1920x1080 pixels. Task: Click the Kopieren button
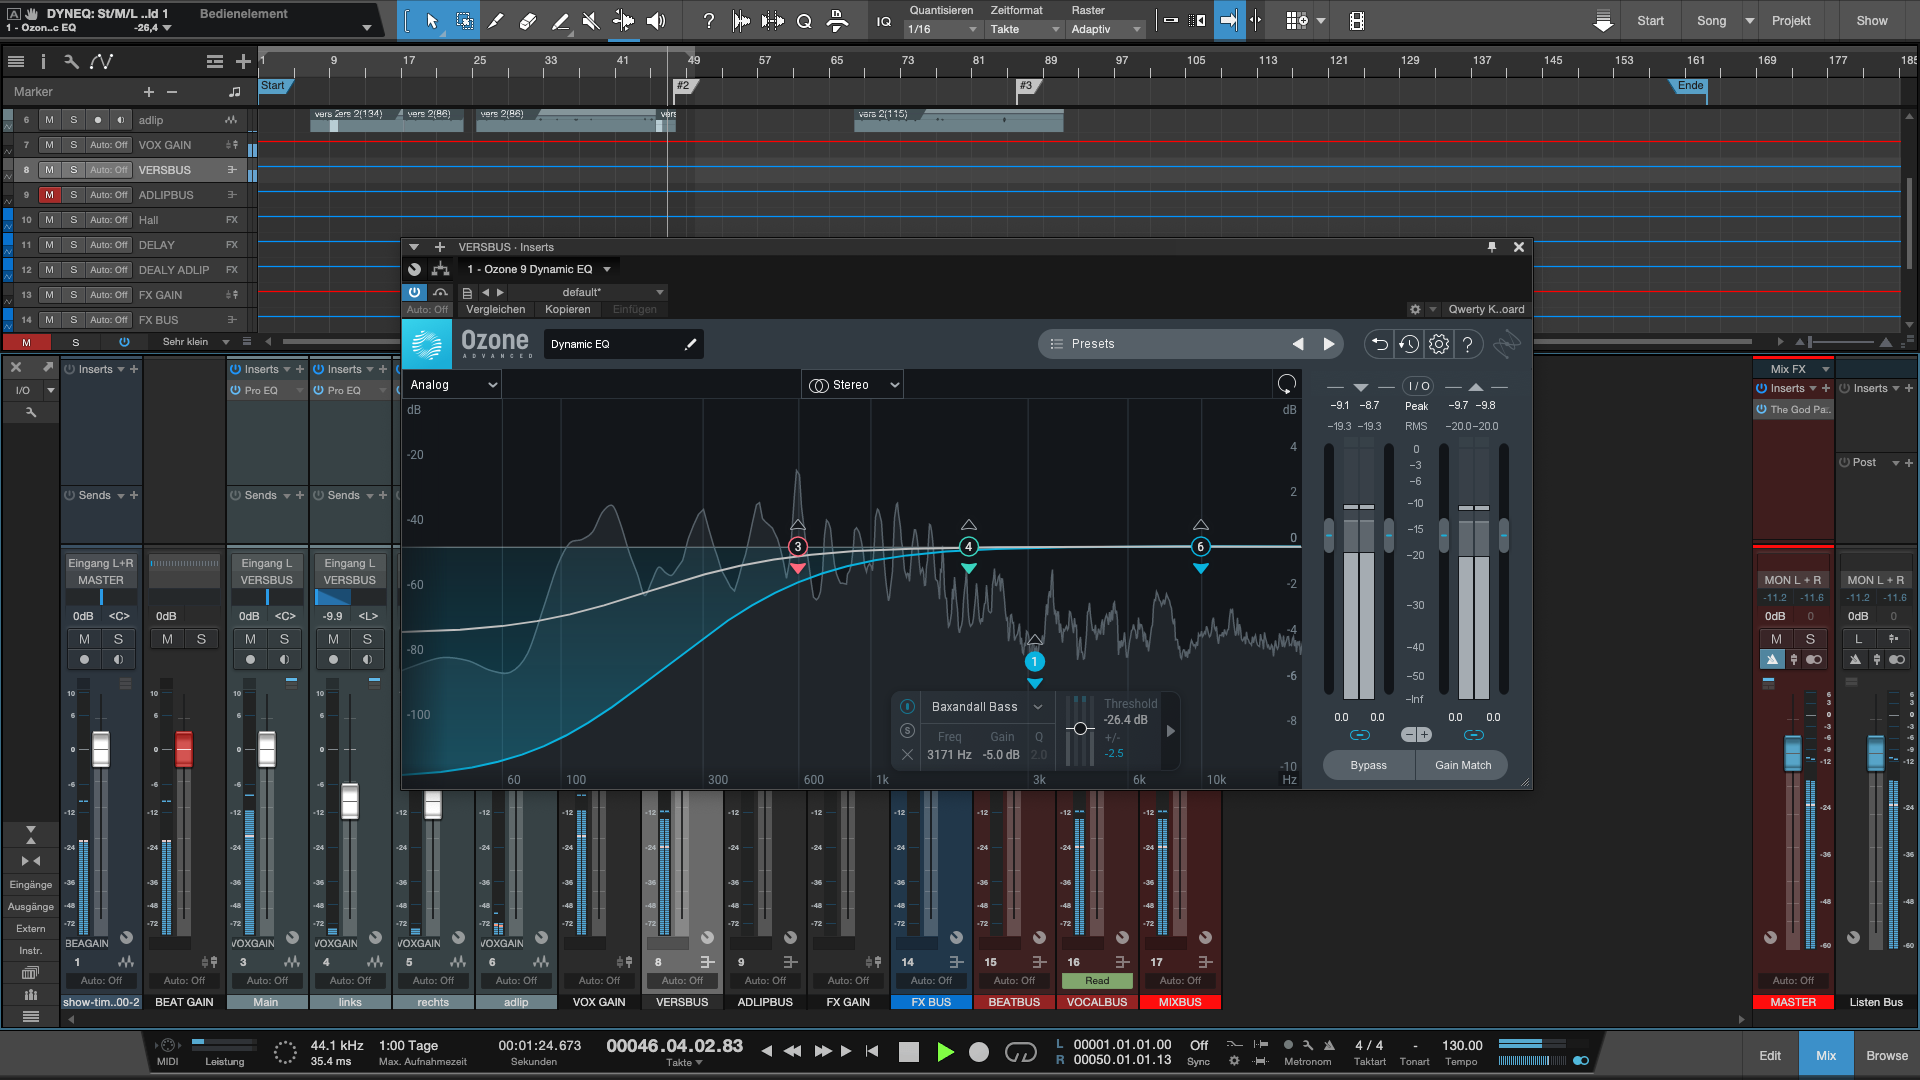click(567, 309)
